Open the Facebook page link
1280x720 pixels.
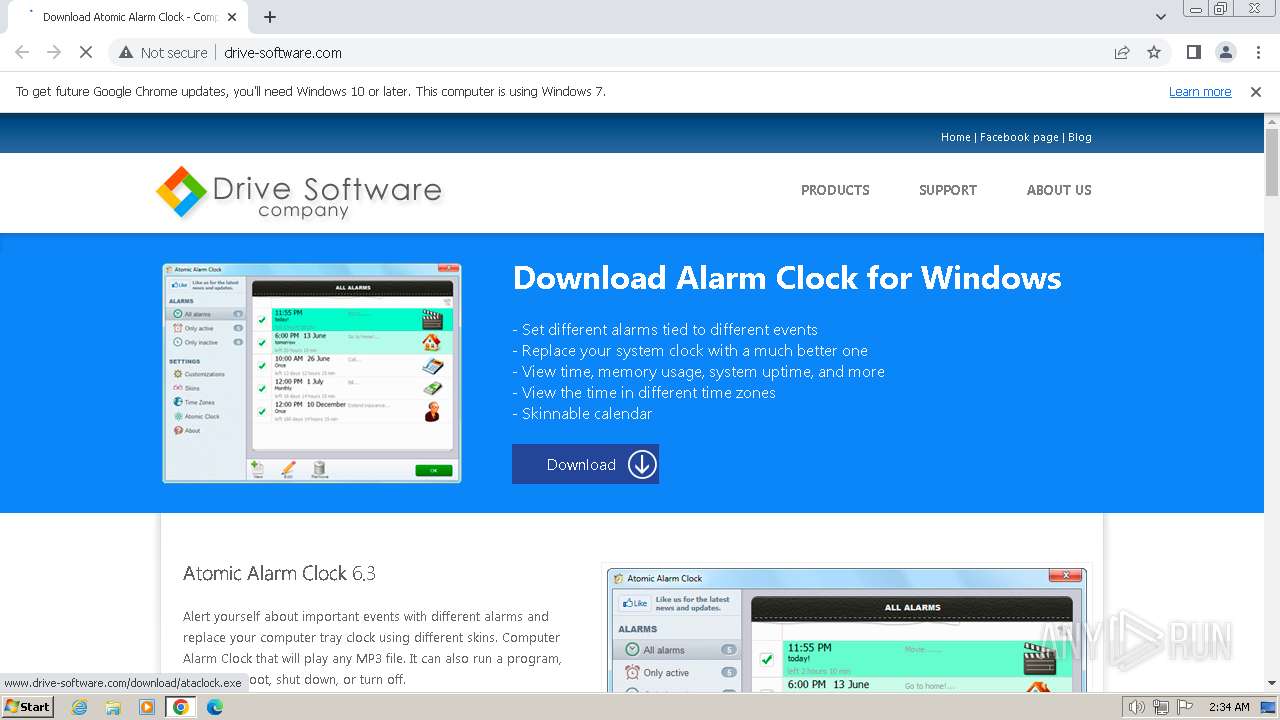click(x=1019, y=137)
